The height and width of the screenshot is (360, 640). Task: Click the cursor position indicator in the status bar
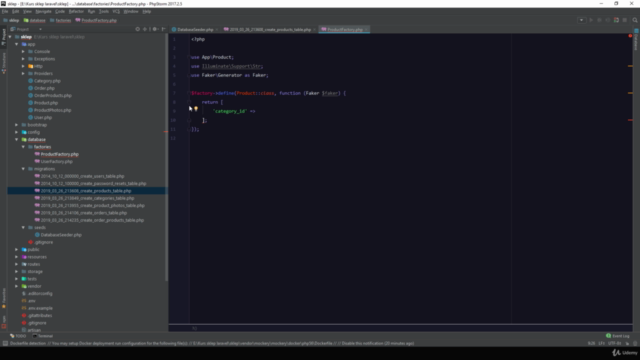[x=591, y=343]
